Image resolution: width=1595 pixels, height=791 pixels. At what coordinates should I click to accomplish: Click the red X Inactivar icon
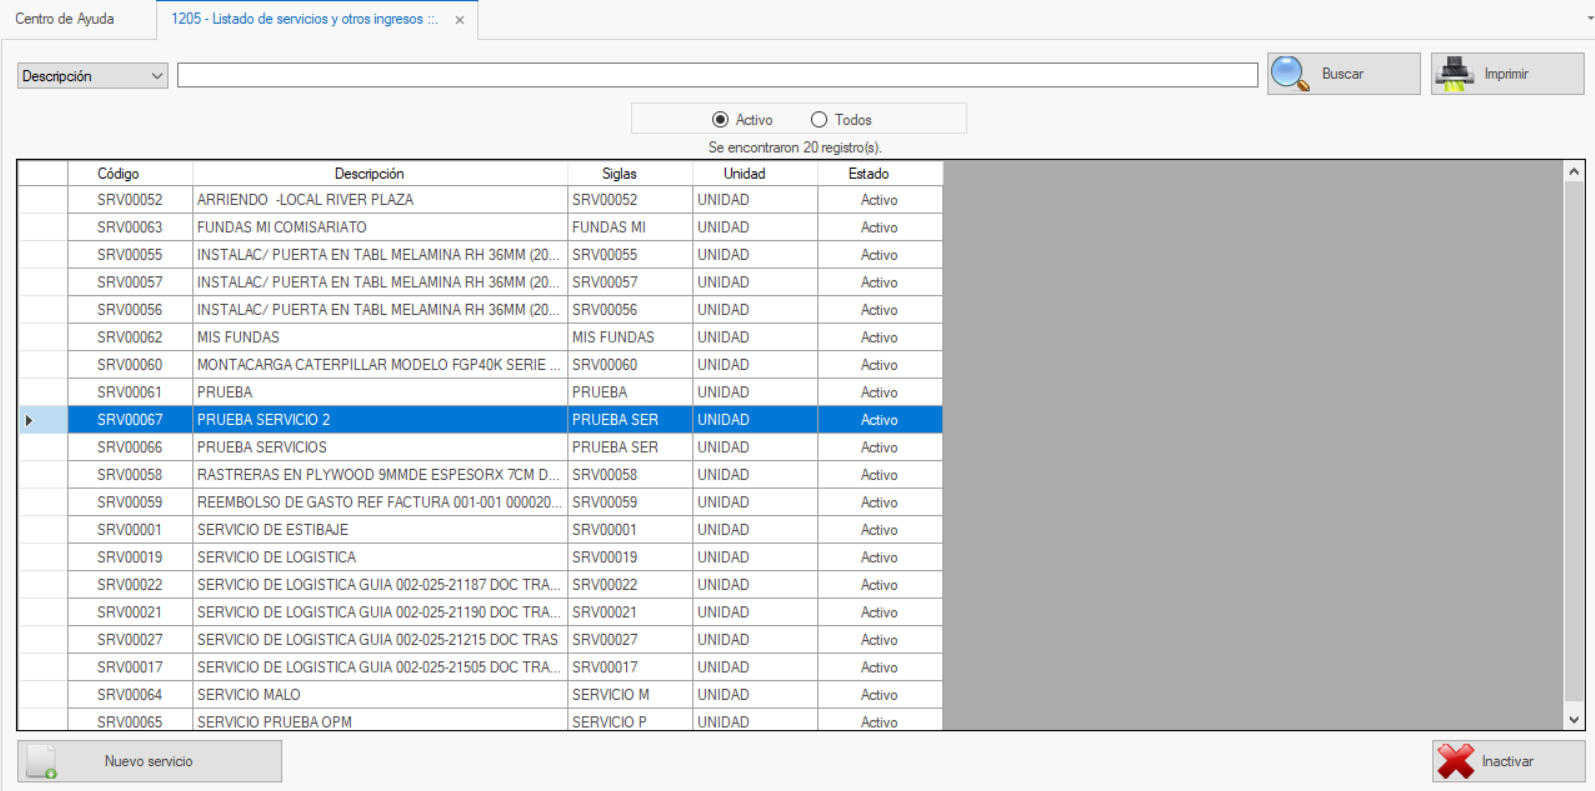coord(1456,761)
